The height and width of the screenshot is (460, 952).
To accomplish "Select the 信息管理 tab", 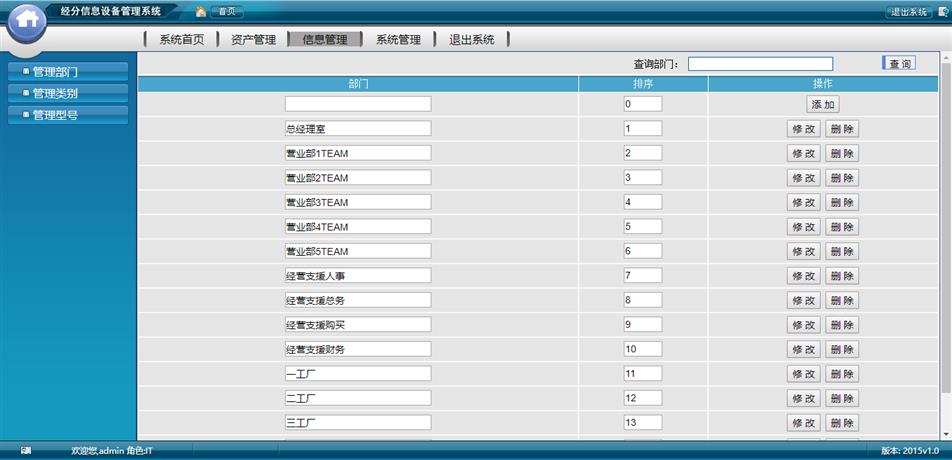I will coord(325,40).
